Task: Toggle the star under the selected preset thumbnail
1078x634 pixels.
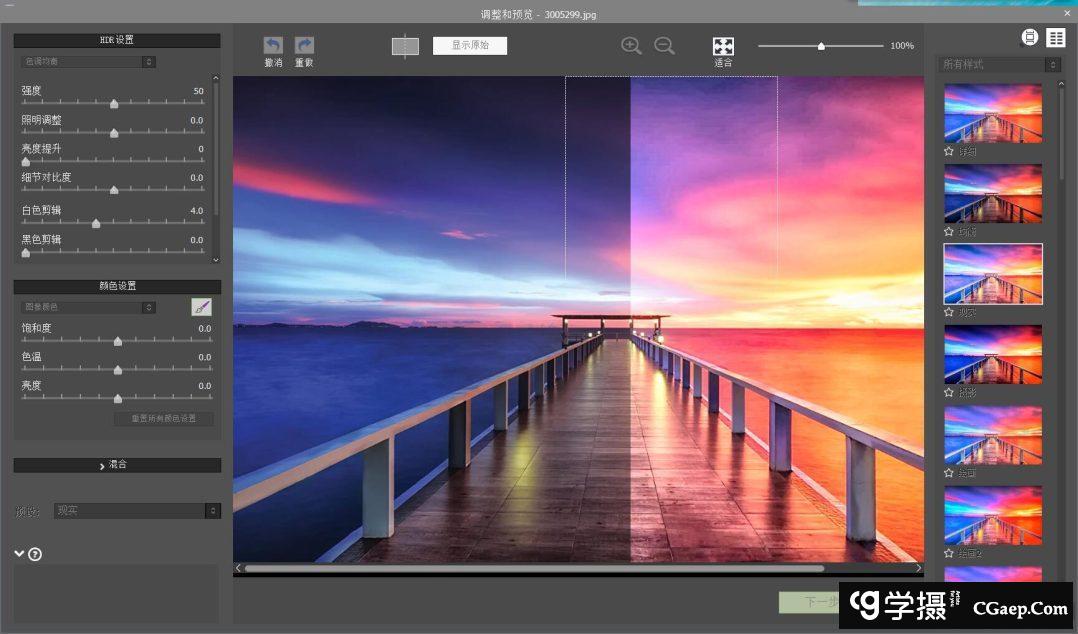Action: point(949,312)
